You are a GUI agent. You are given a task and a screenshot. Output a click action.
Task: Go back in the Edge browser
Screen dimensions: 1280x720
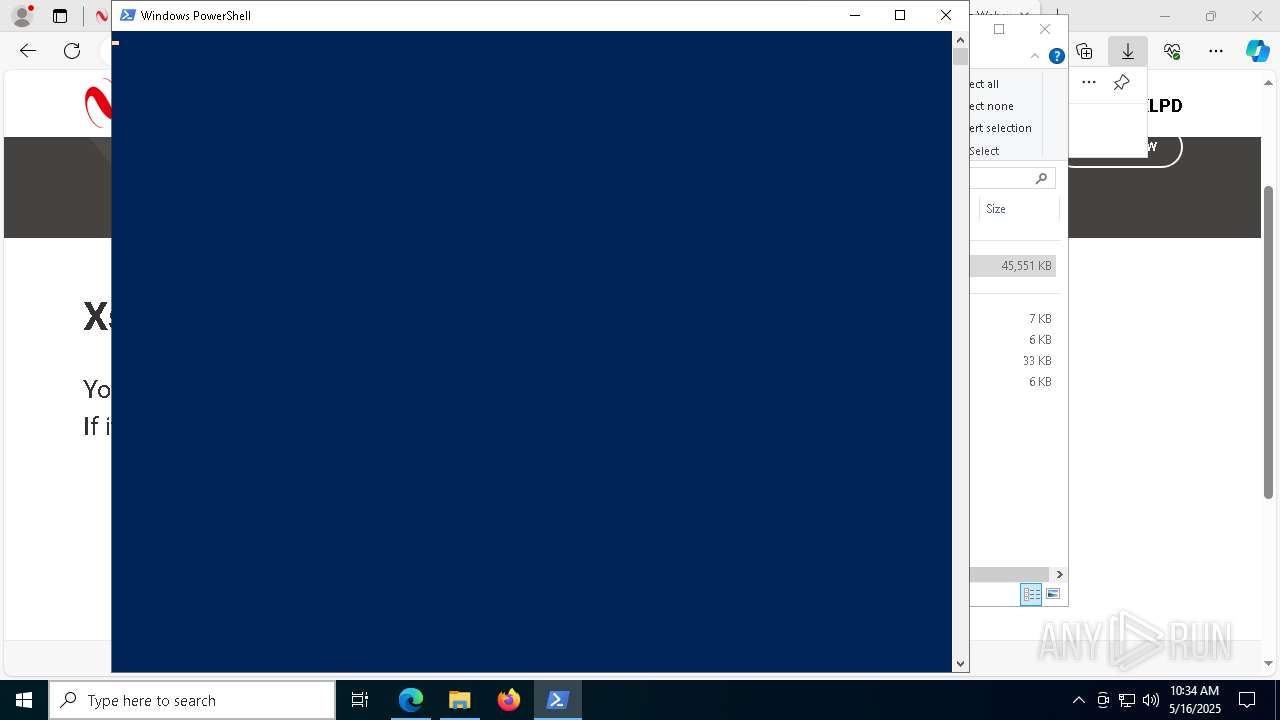coord(28,51)
